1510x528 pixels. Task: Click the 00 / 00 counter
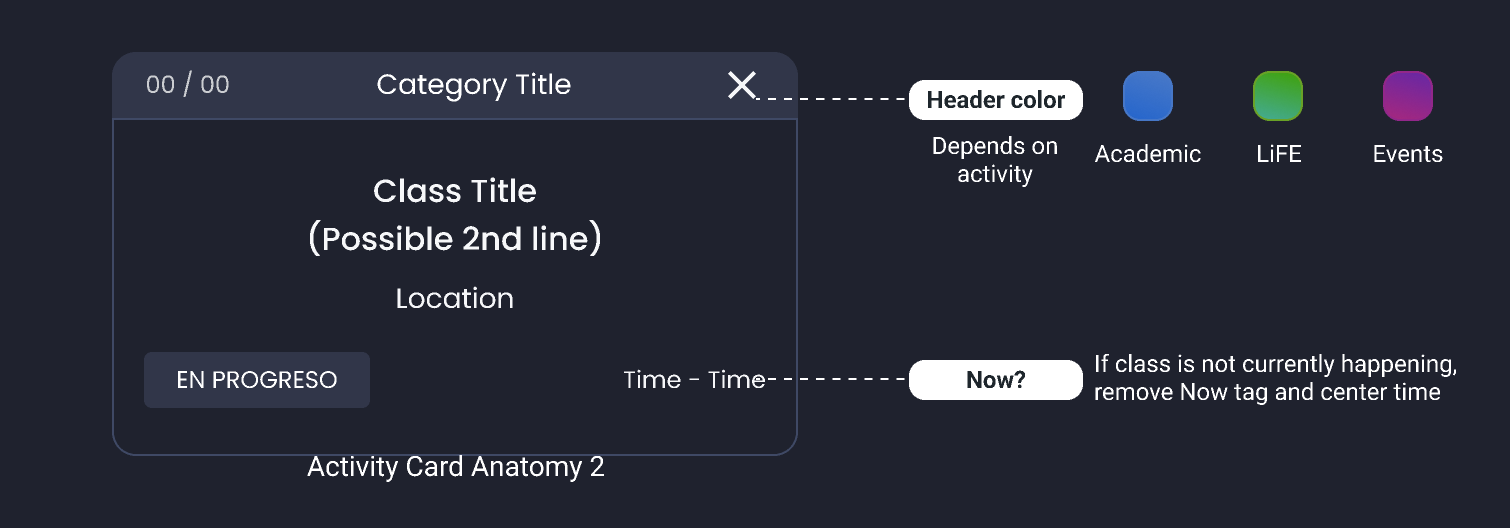coord(188,85)
